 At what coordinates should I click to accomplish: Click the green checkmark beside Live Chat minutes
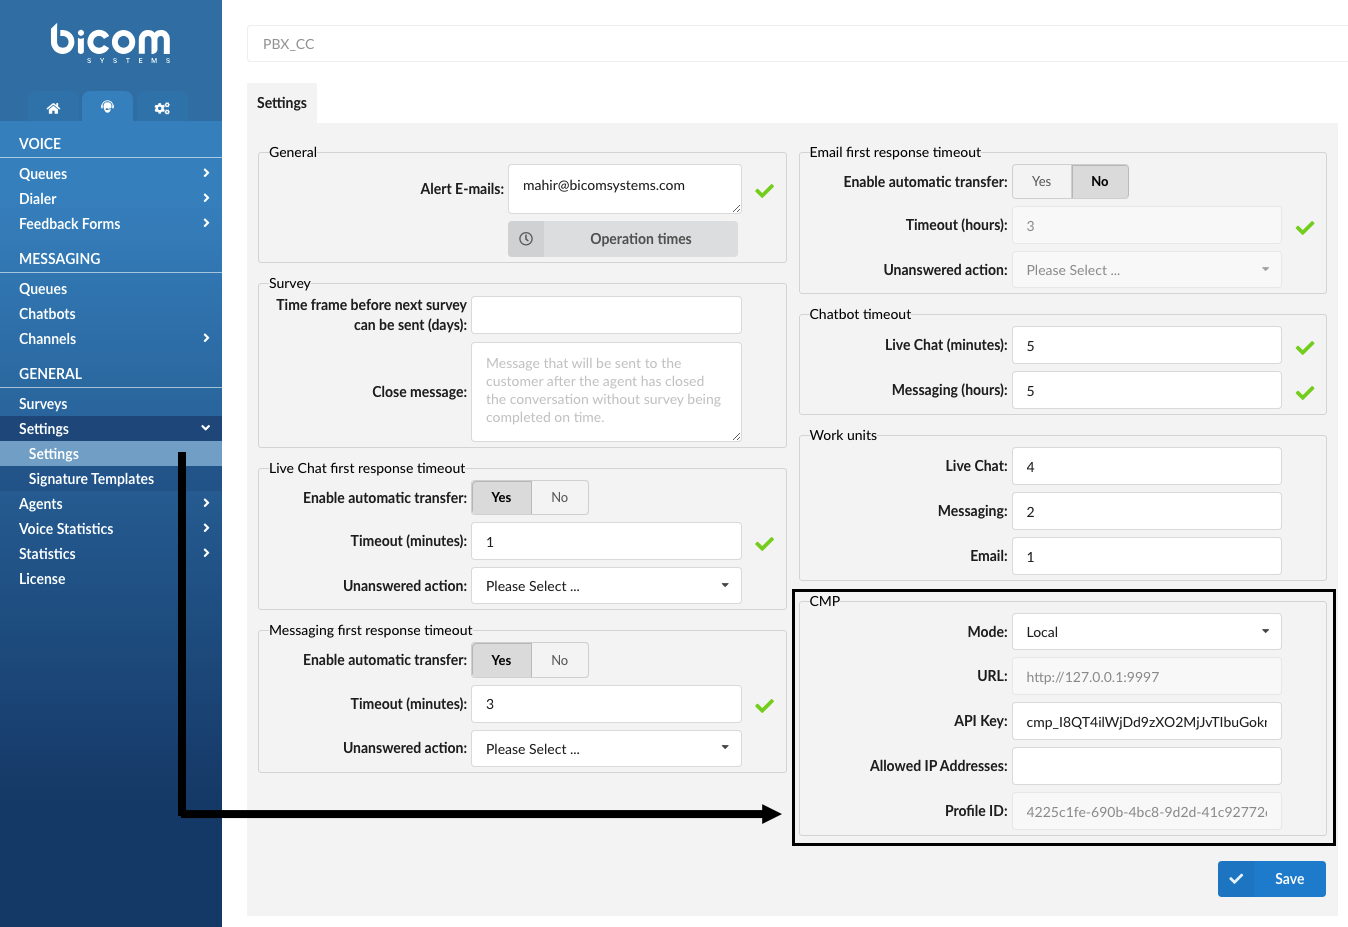(x=1305, y=347)
